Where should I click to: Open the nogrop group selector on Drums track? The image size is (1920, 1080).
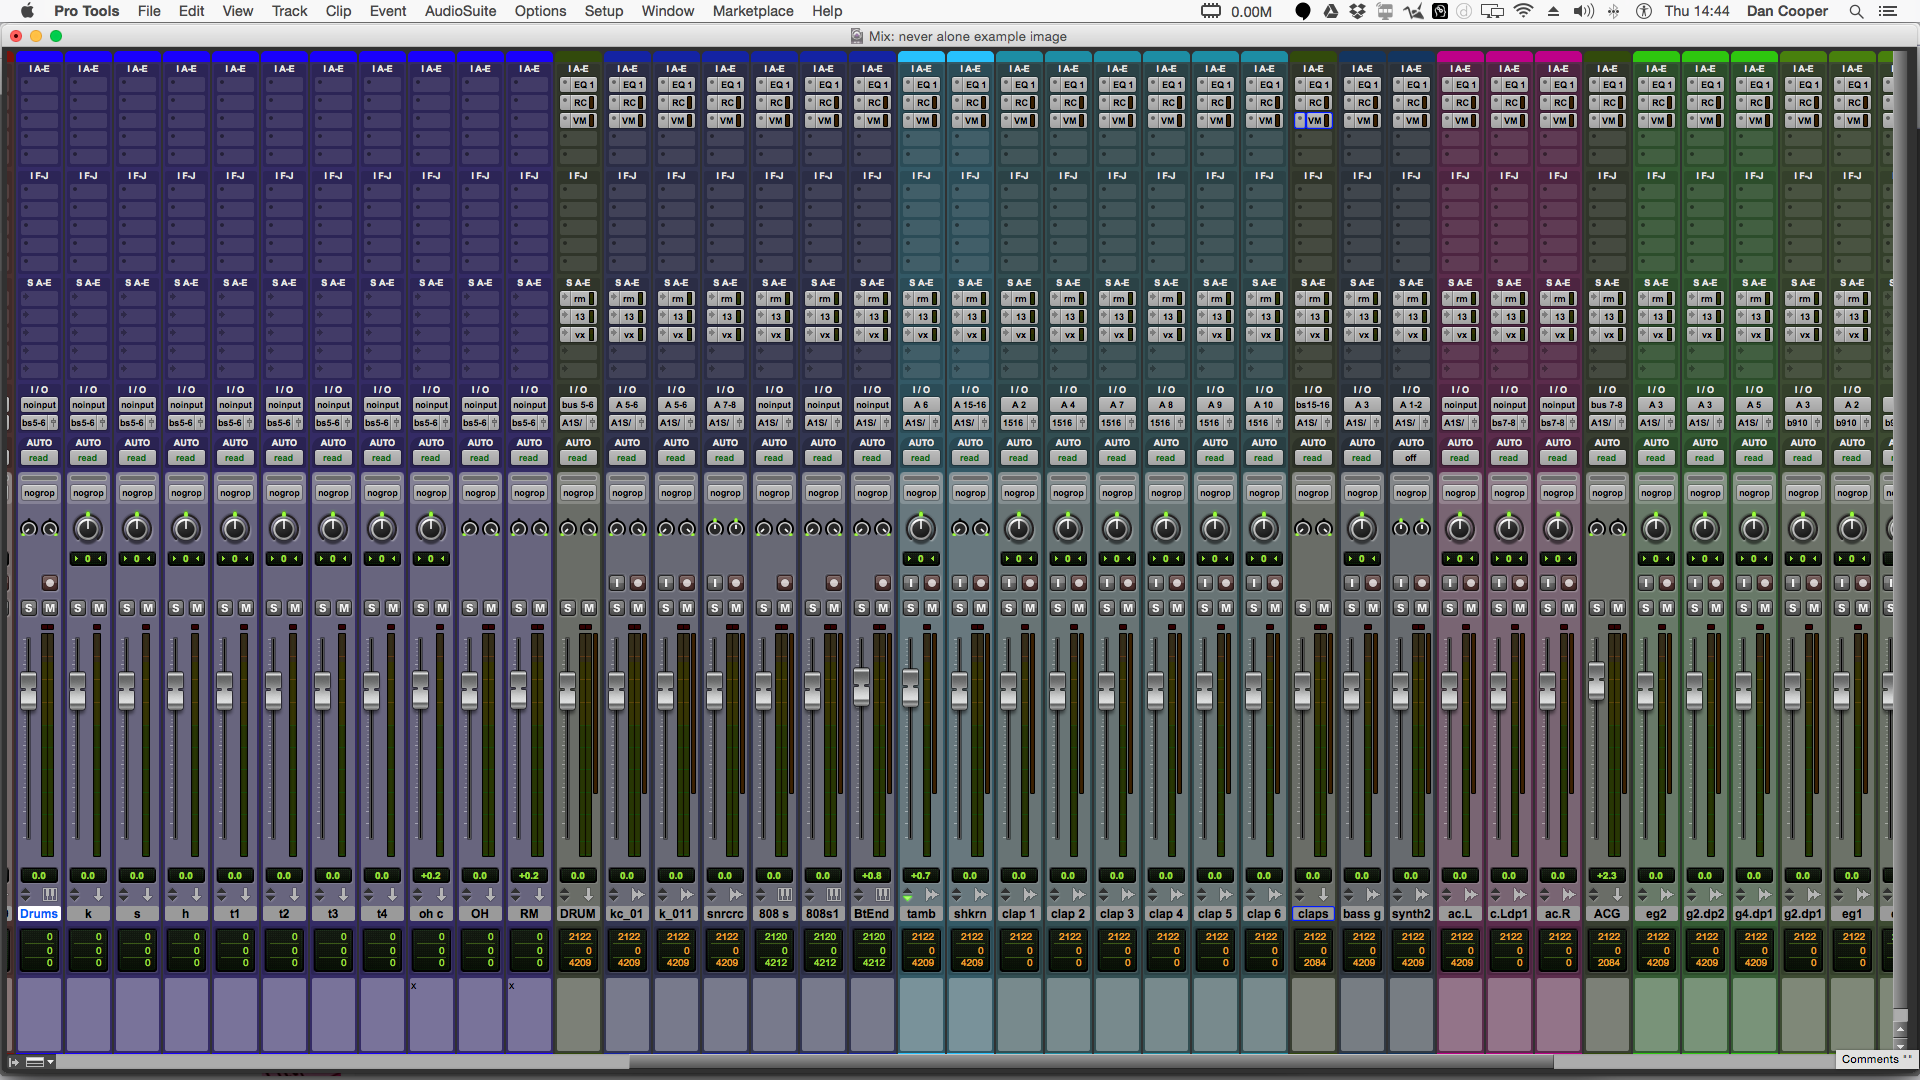click(39, 493)
